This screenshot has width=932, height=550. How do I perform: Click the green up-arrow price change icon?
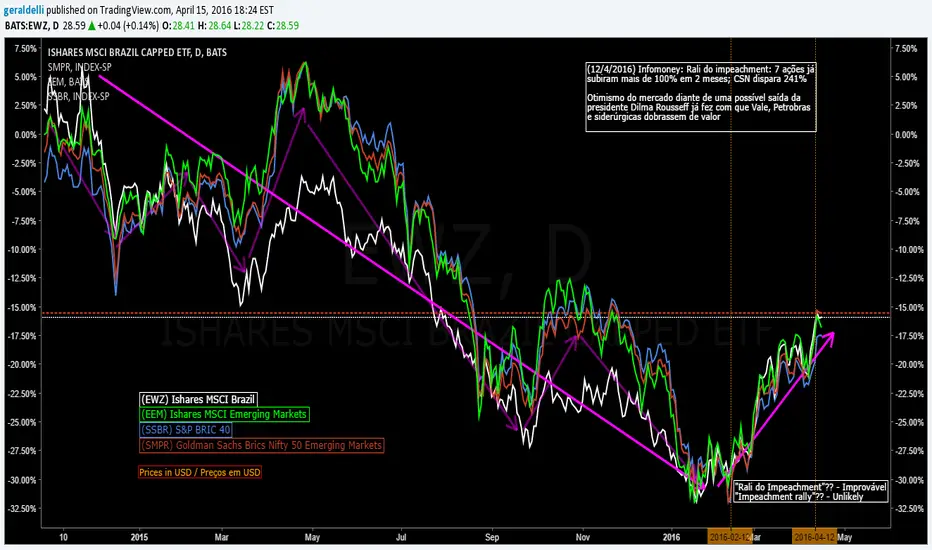[x=92, y=26]
